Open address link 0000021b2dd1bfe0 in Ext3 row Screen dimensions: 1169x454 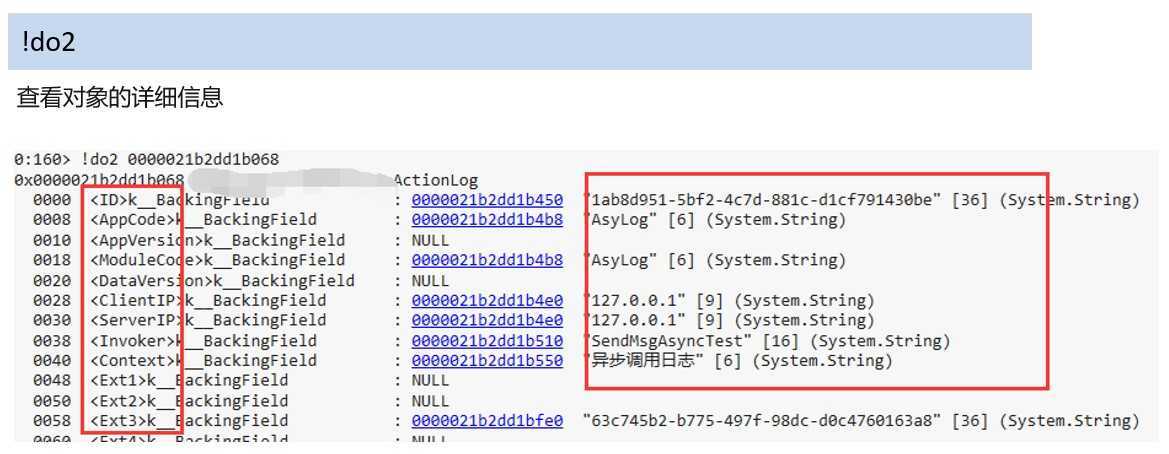point(487,421)
